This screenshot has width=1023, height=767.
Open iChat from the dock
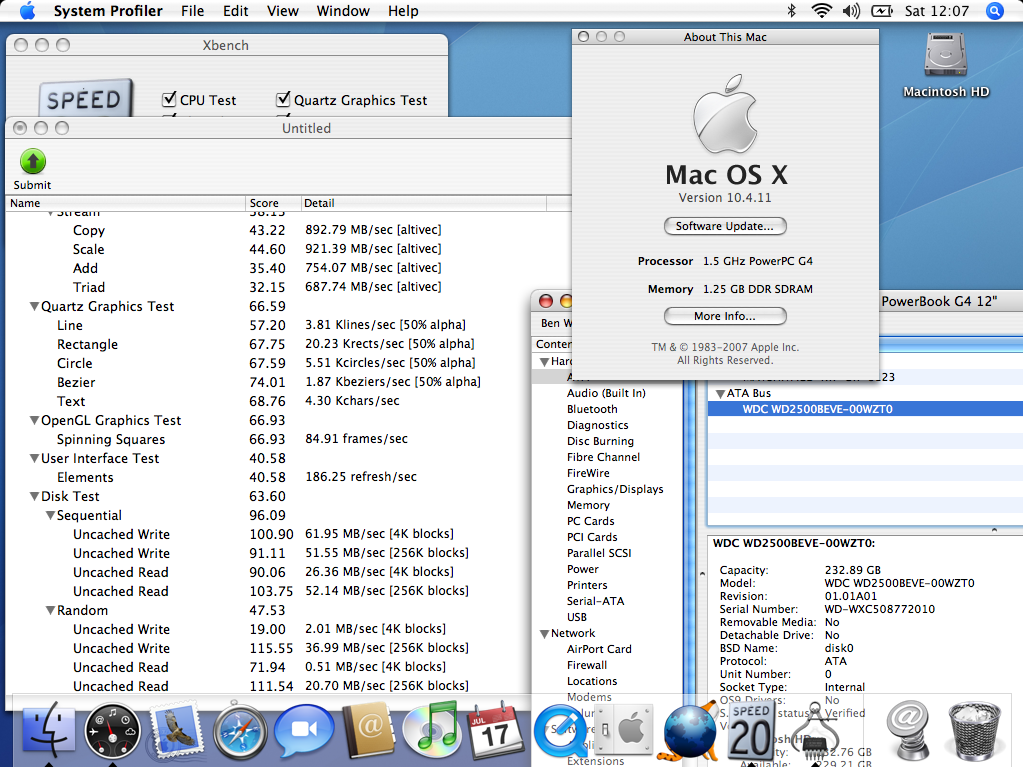[304, 731]
